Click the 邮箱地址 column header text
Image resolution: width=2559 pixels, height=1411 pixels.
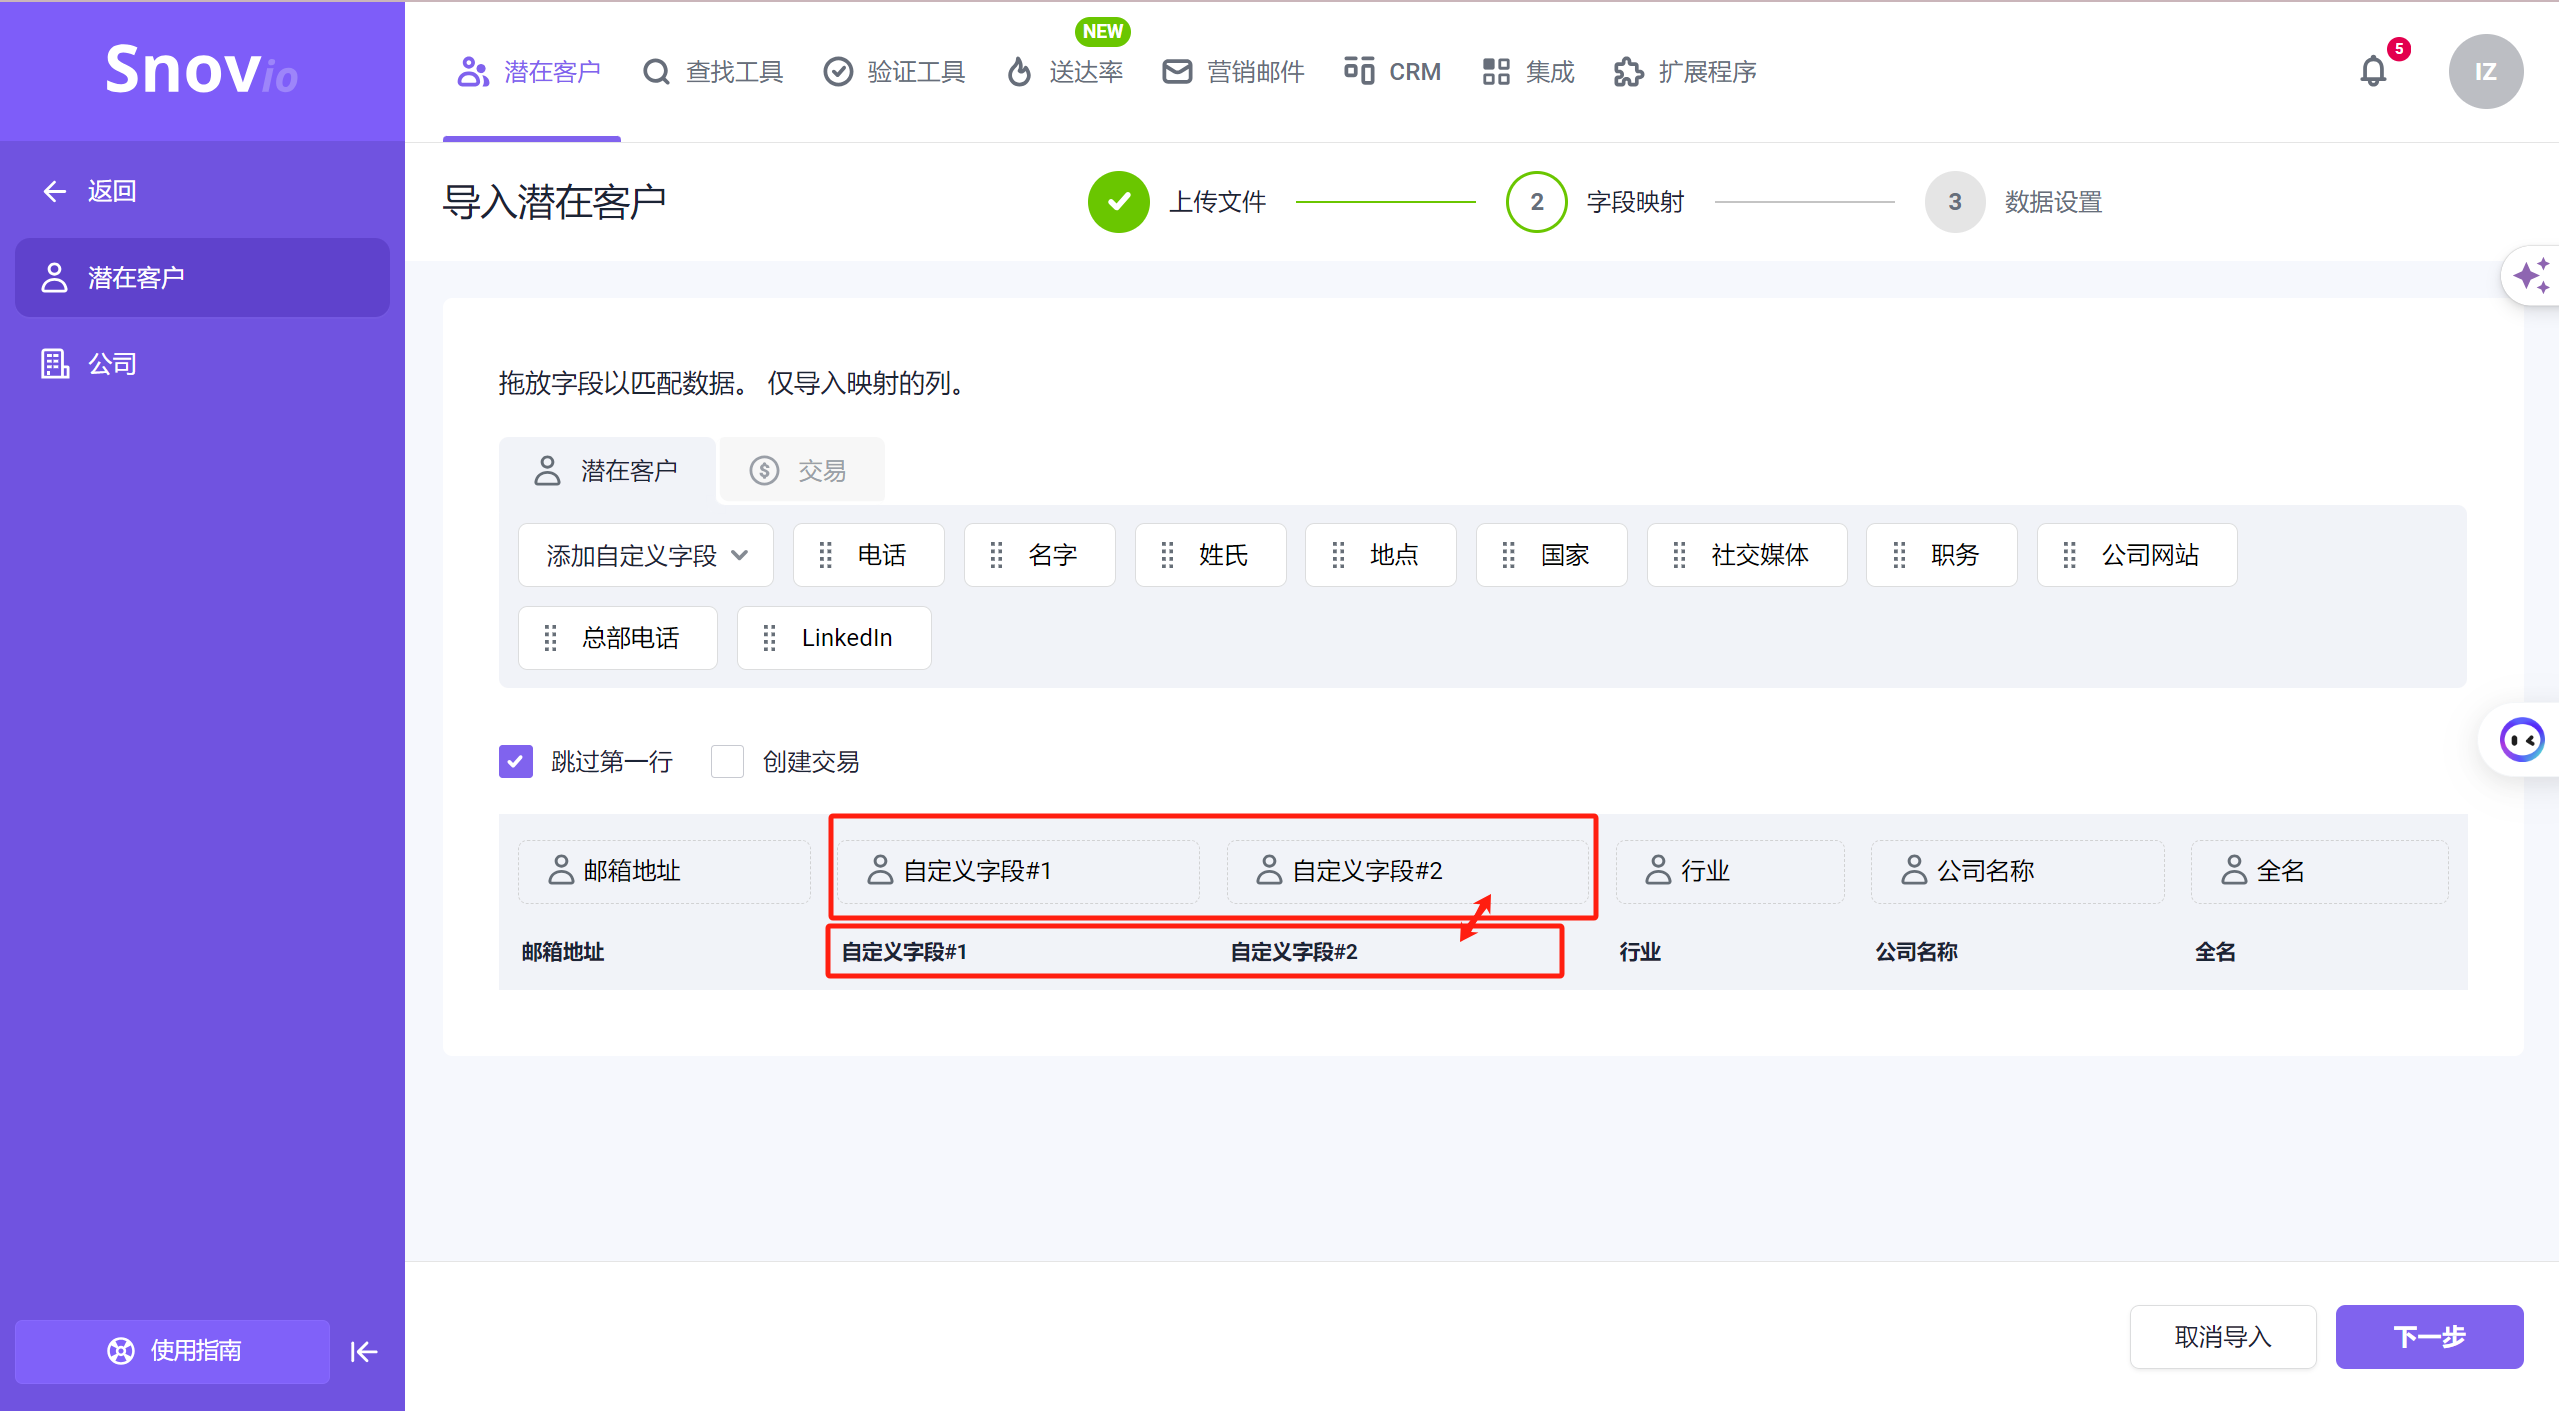pyautogui.click(x=563, y=952)
